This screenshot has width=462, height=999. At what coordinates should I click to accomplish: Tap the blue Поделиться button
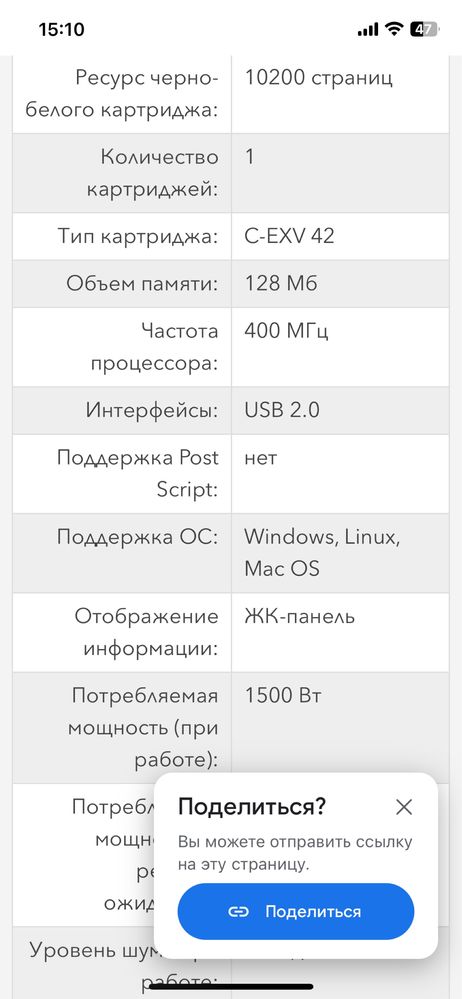[x=296, y=911]
